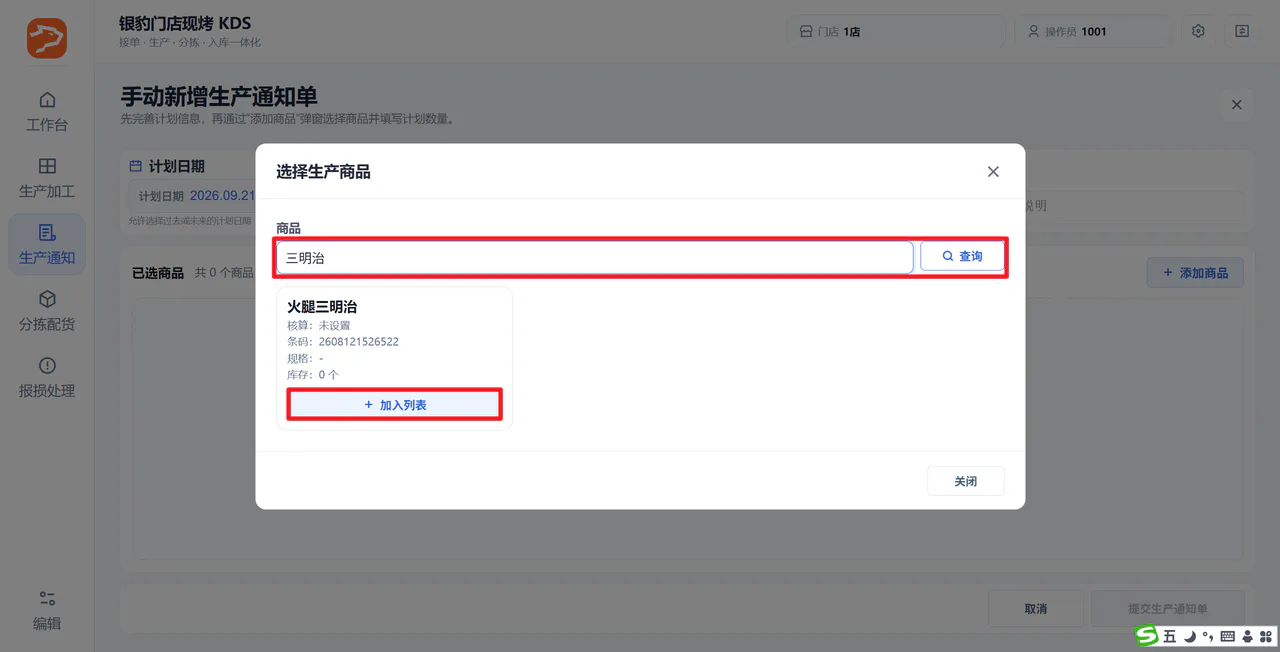
Task: Open 分拣配货 sidebar section
Action: [x=47, y=311]
